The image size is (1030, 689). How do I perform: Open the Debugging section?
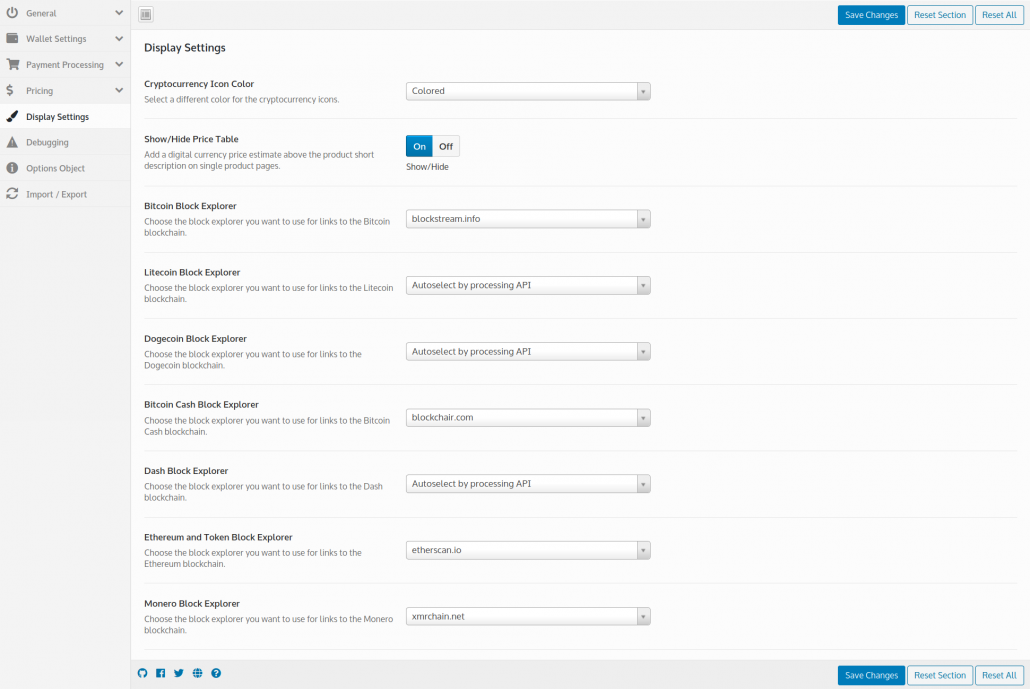(x=65, y=142)
